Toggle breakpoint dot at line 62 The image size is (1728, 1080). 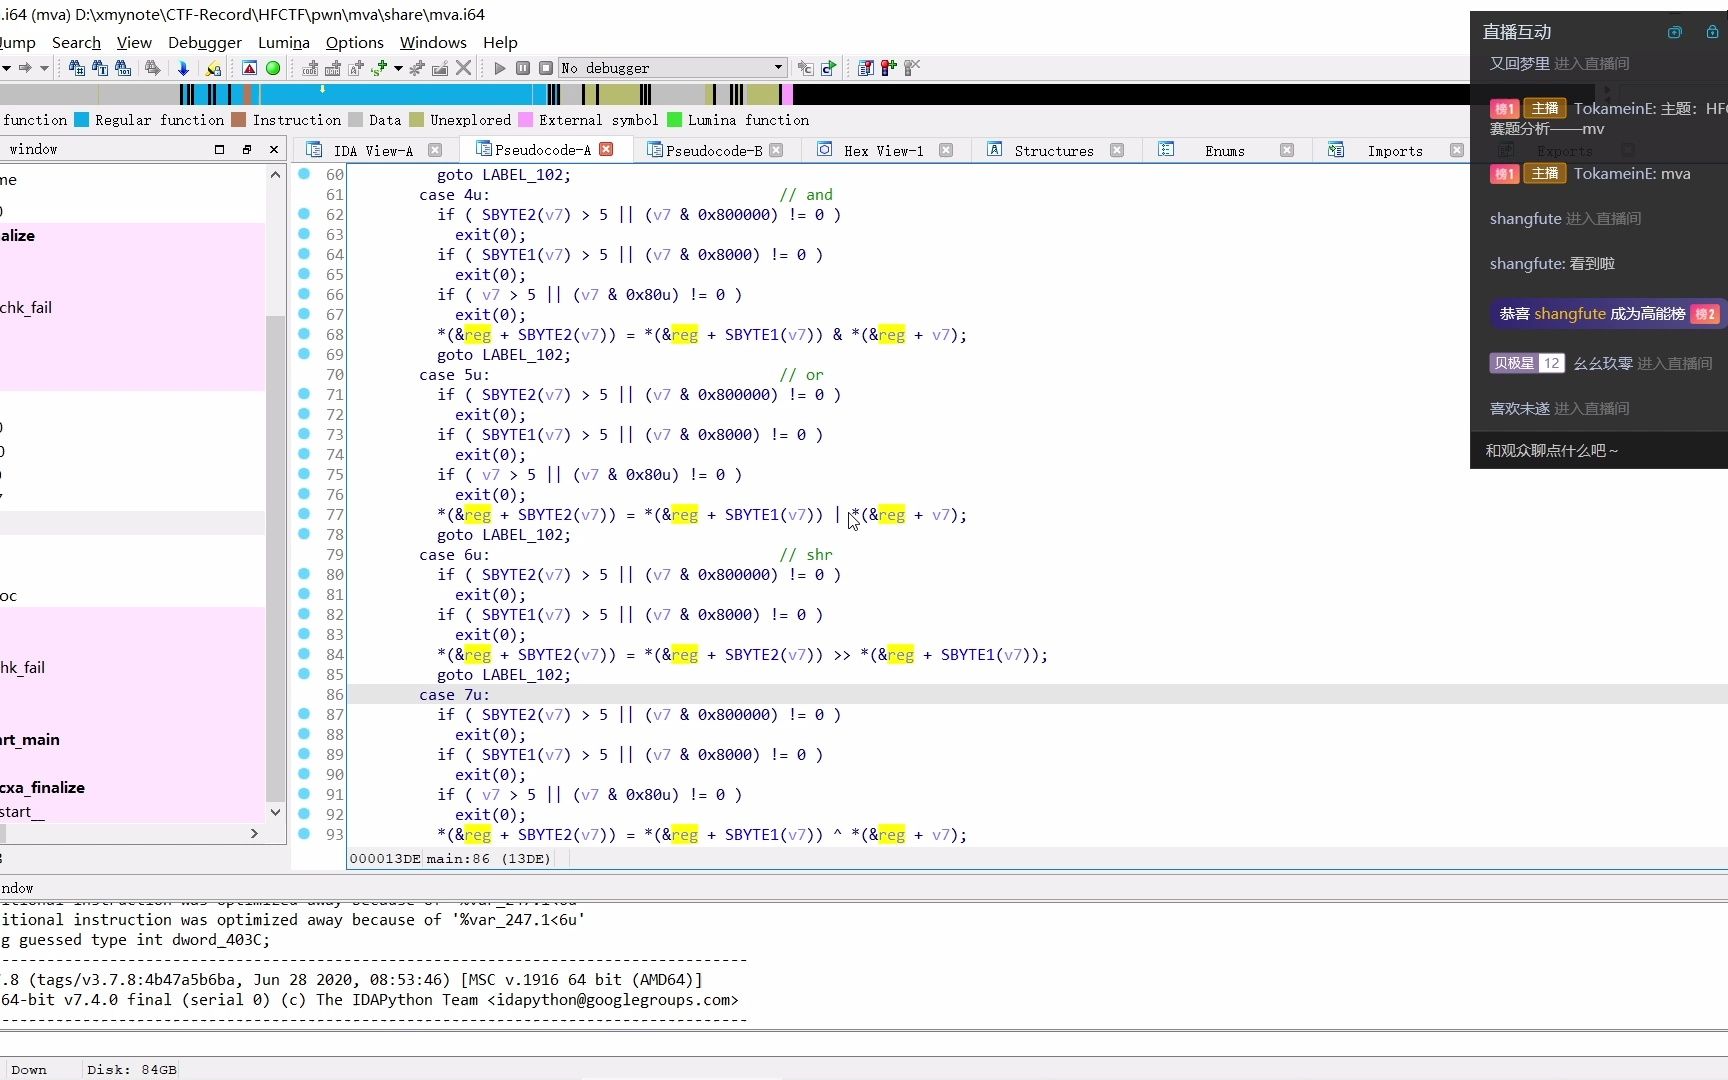(x=304, y=214)
